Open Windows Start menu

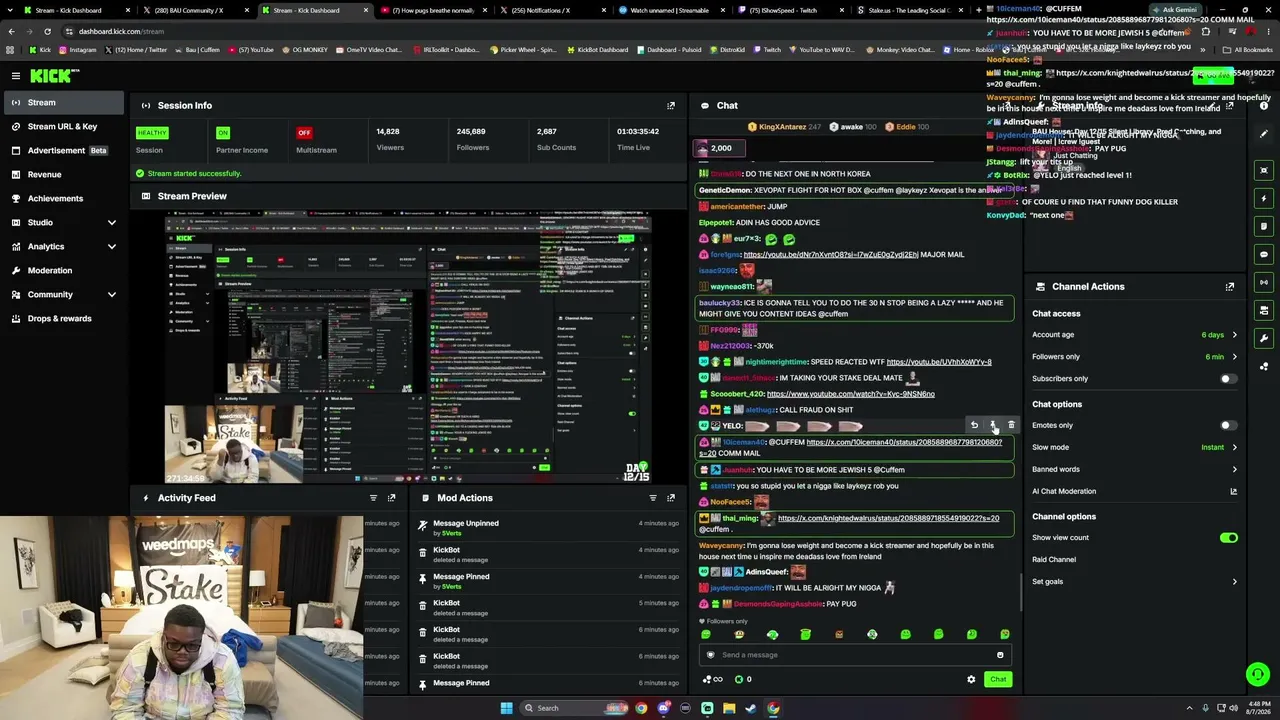(x=506, y=708)
